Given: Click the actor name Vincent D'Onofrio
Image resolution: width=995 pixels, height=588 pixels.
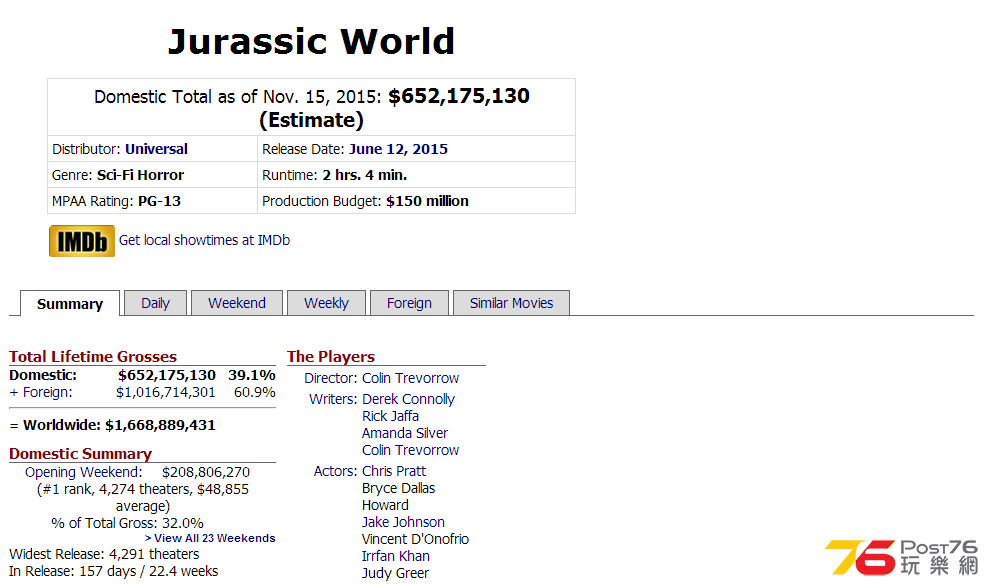Looking at the screenshot, I should pos(415,539).
